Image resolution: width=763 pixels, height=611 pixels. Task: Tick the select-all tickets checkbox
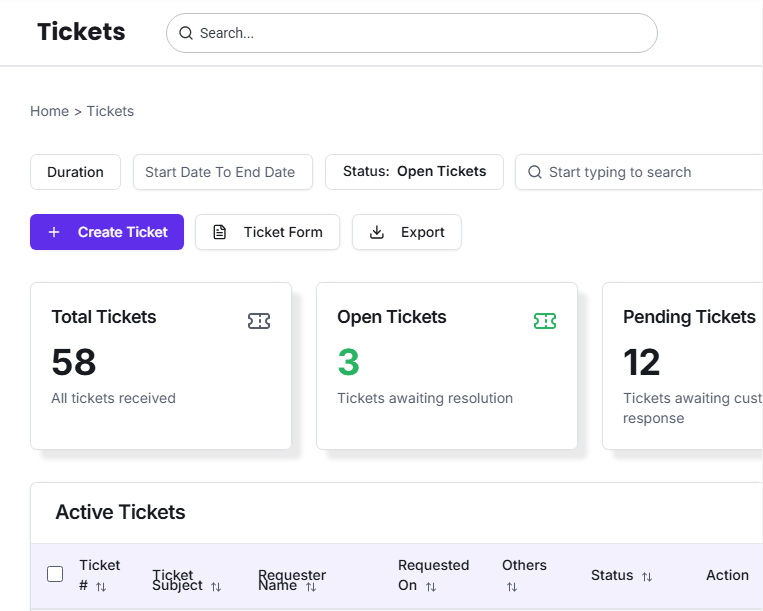point(55,574)
